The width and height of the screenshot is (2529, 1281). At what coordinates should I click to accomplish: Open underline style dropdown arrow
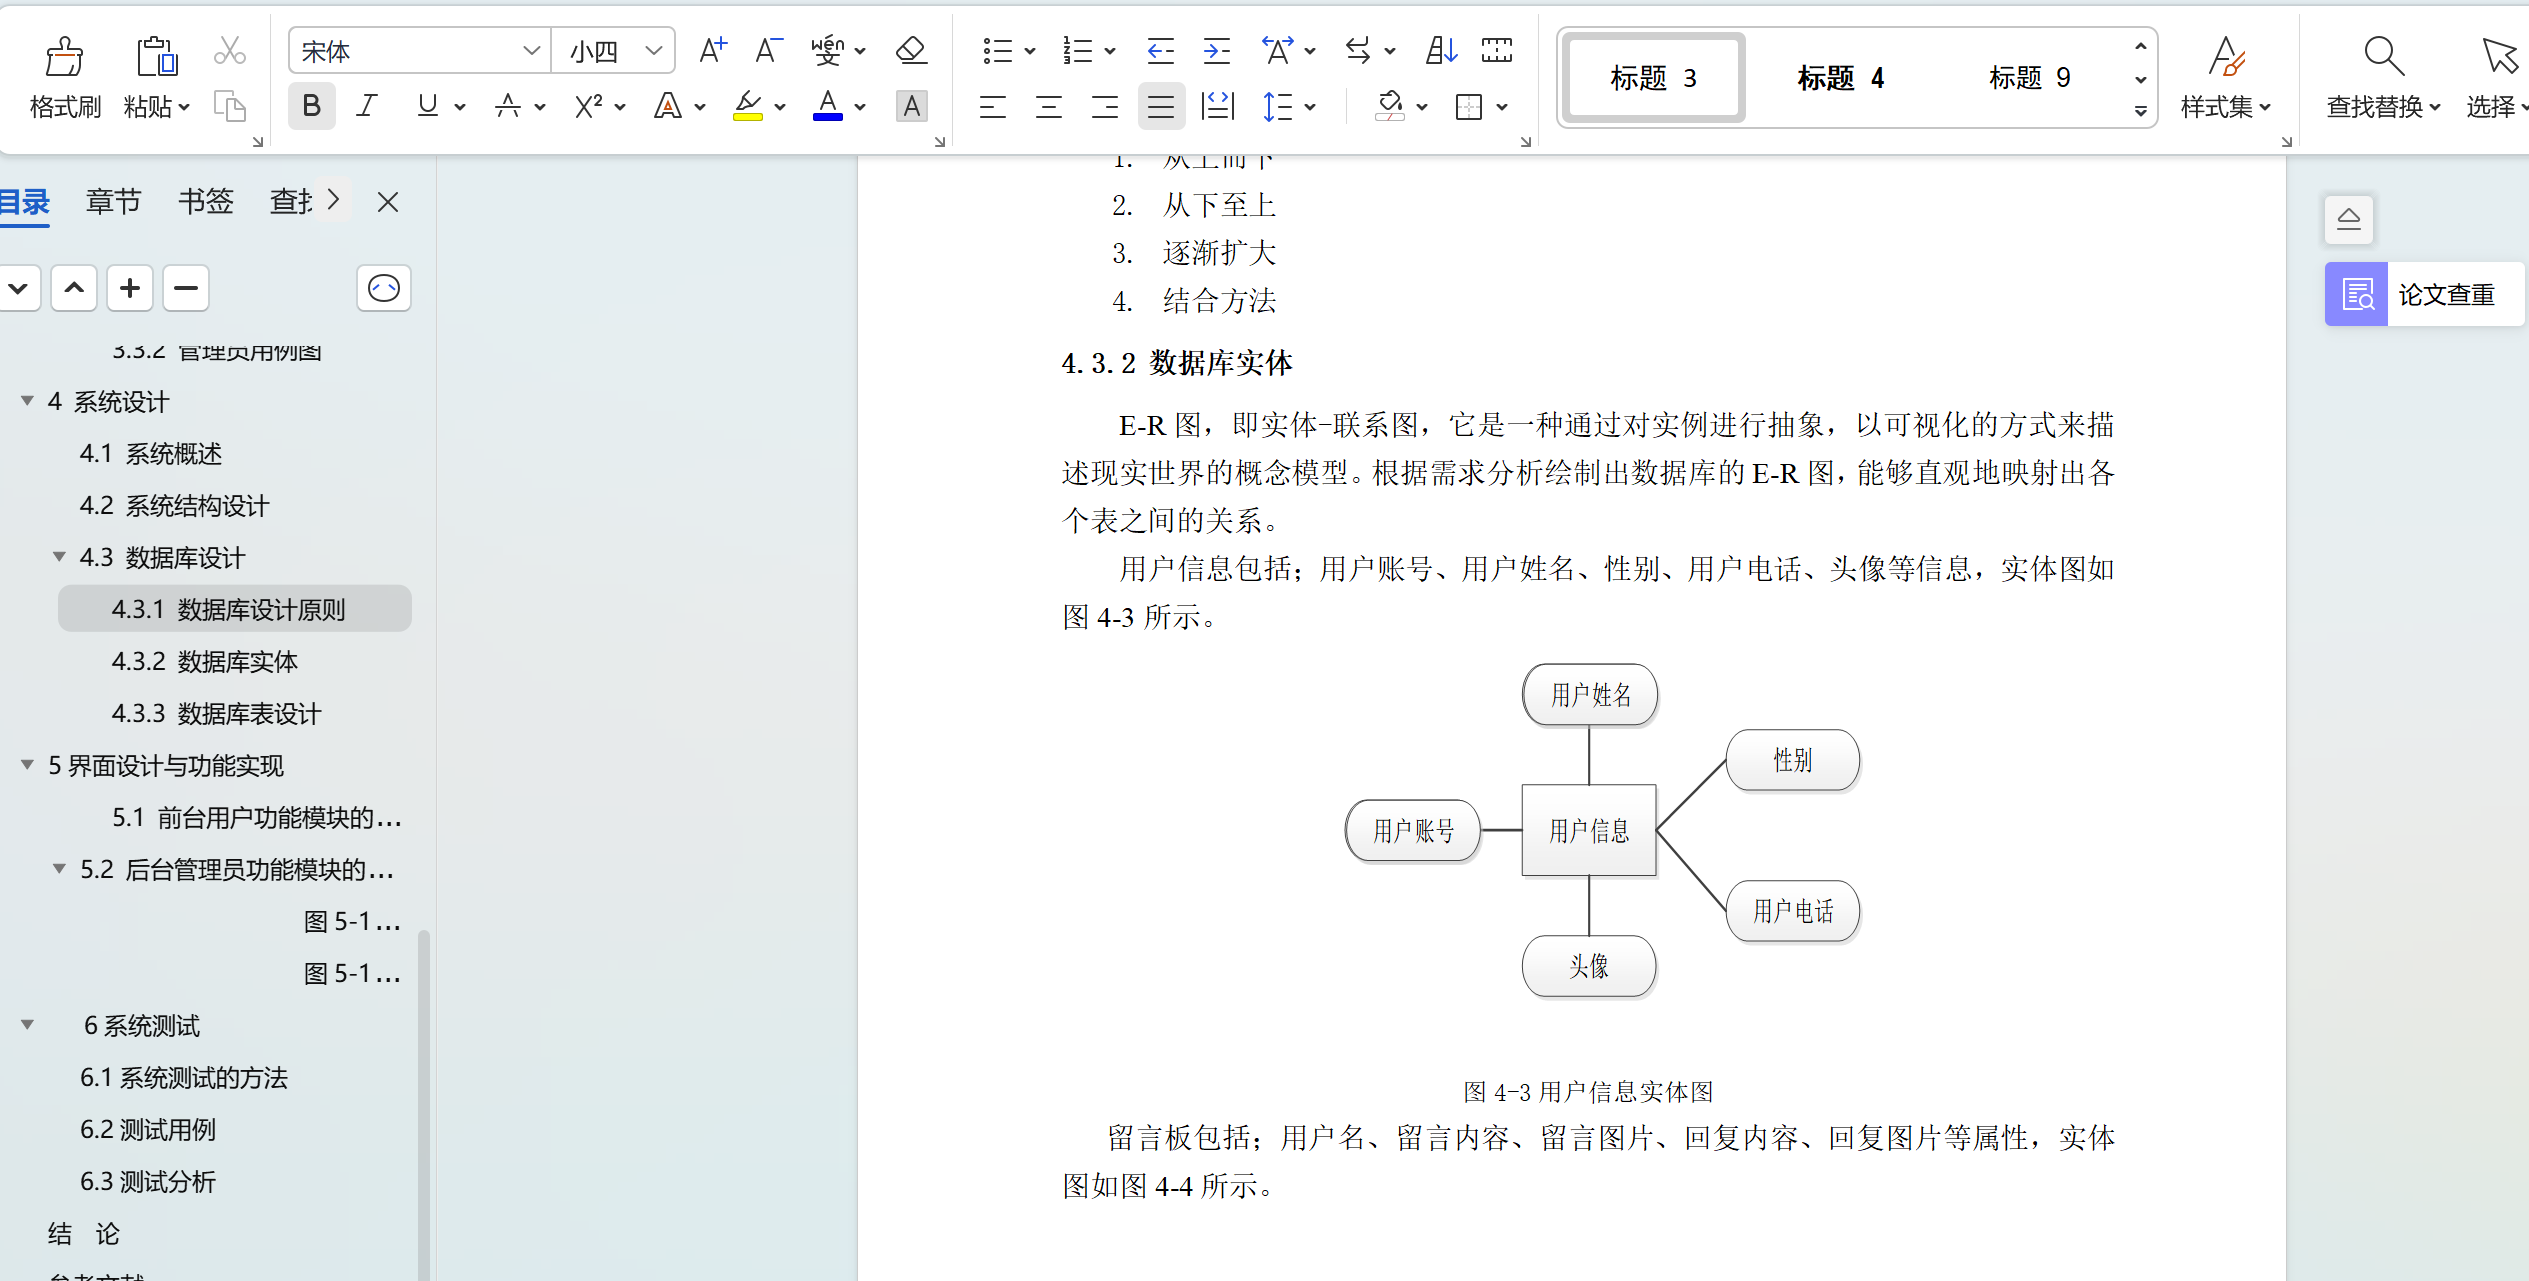[x=460, y=106]
